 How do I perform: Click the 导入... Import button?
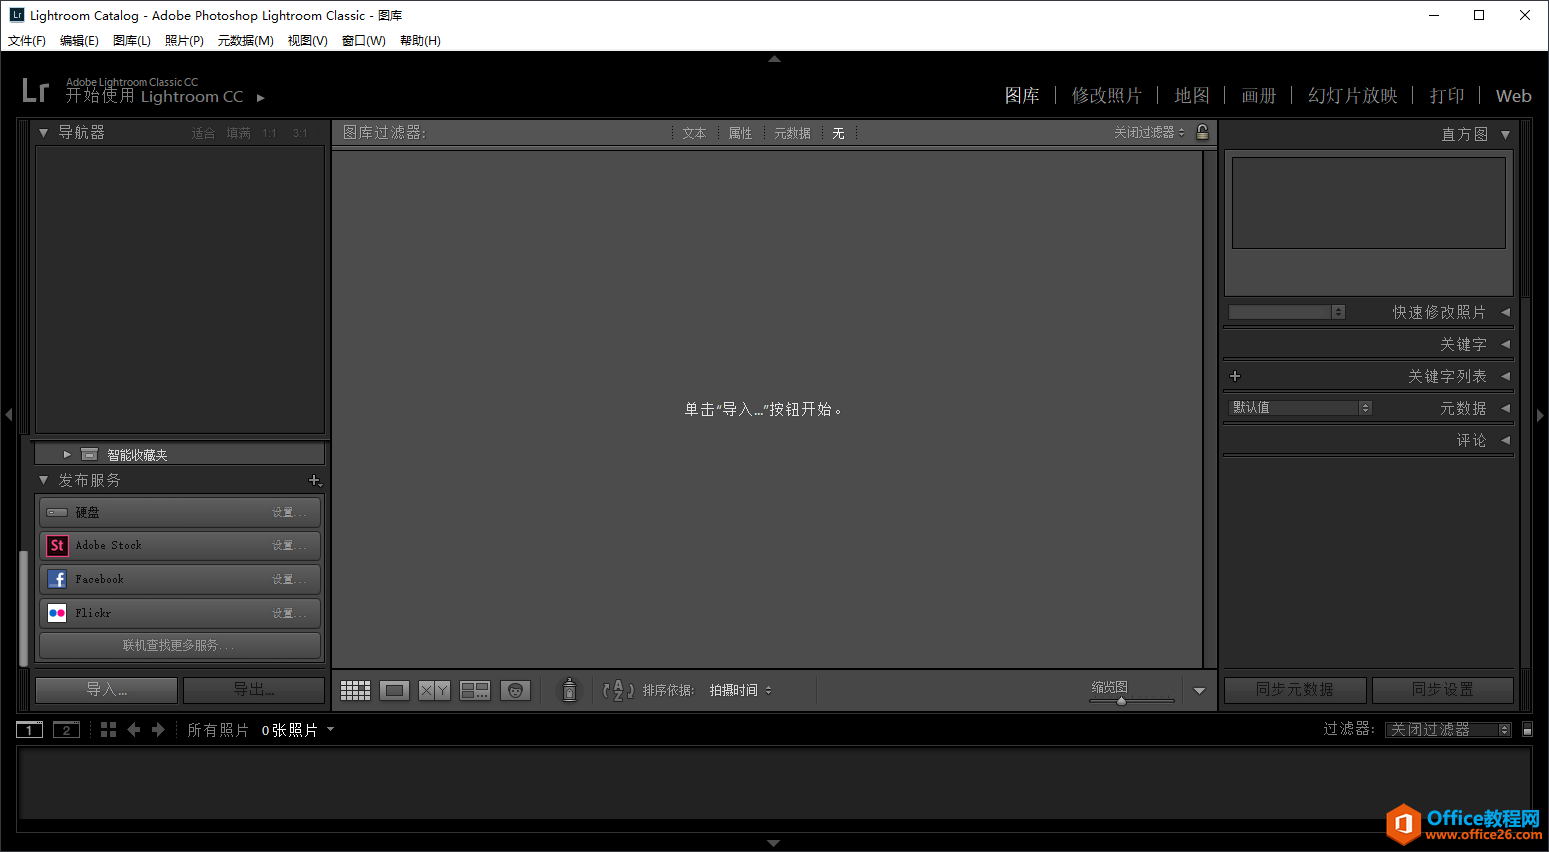click(106, 690)
